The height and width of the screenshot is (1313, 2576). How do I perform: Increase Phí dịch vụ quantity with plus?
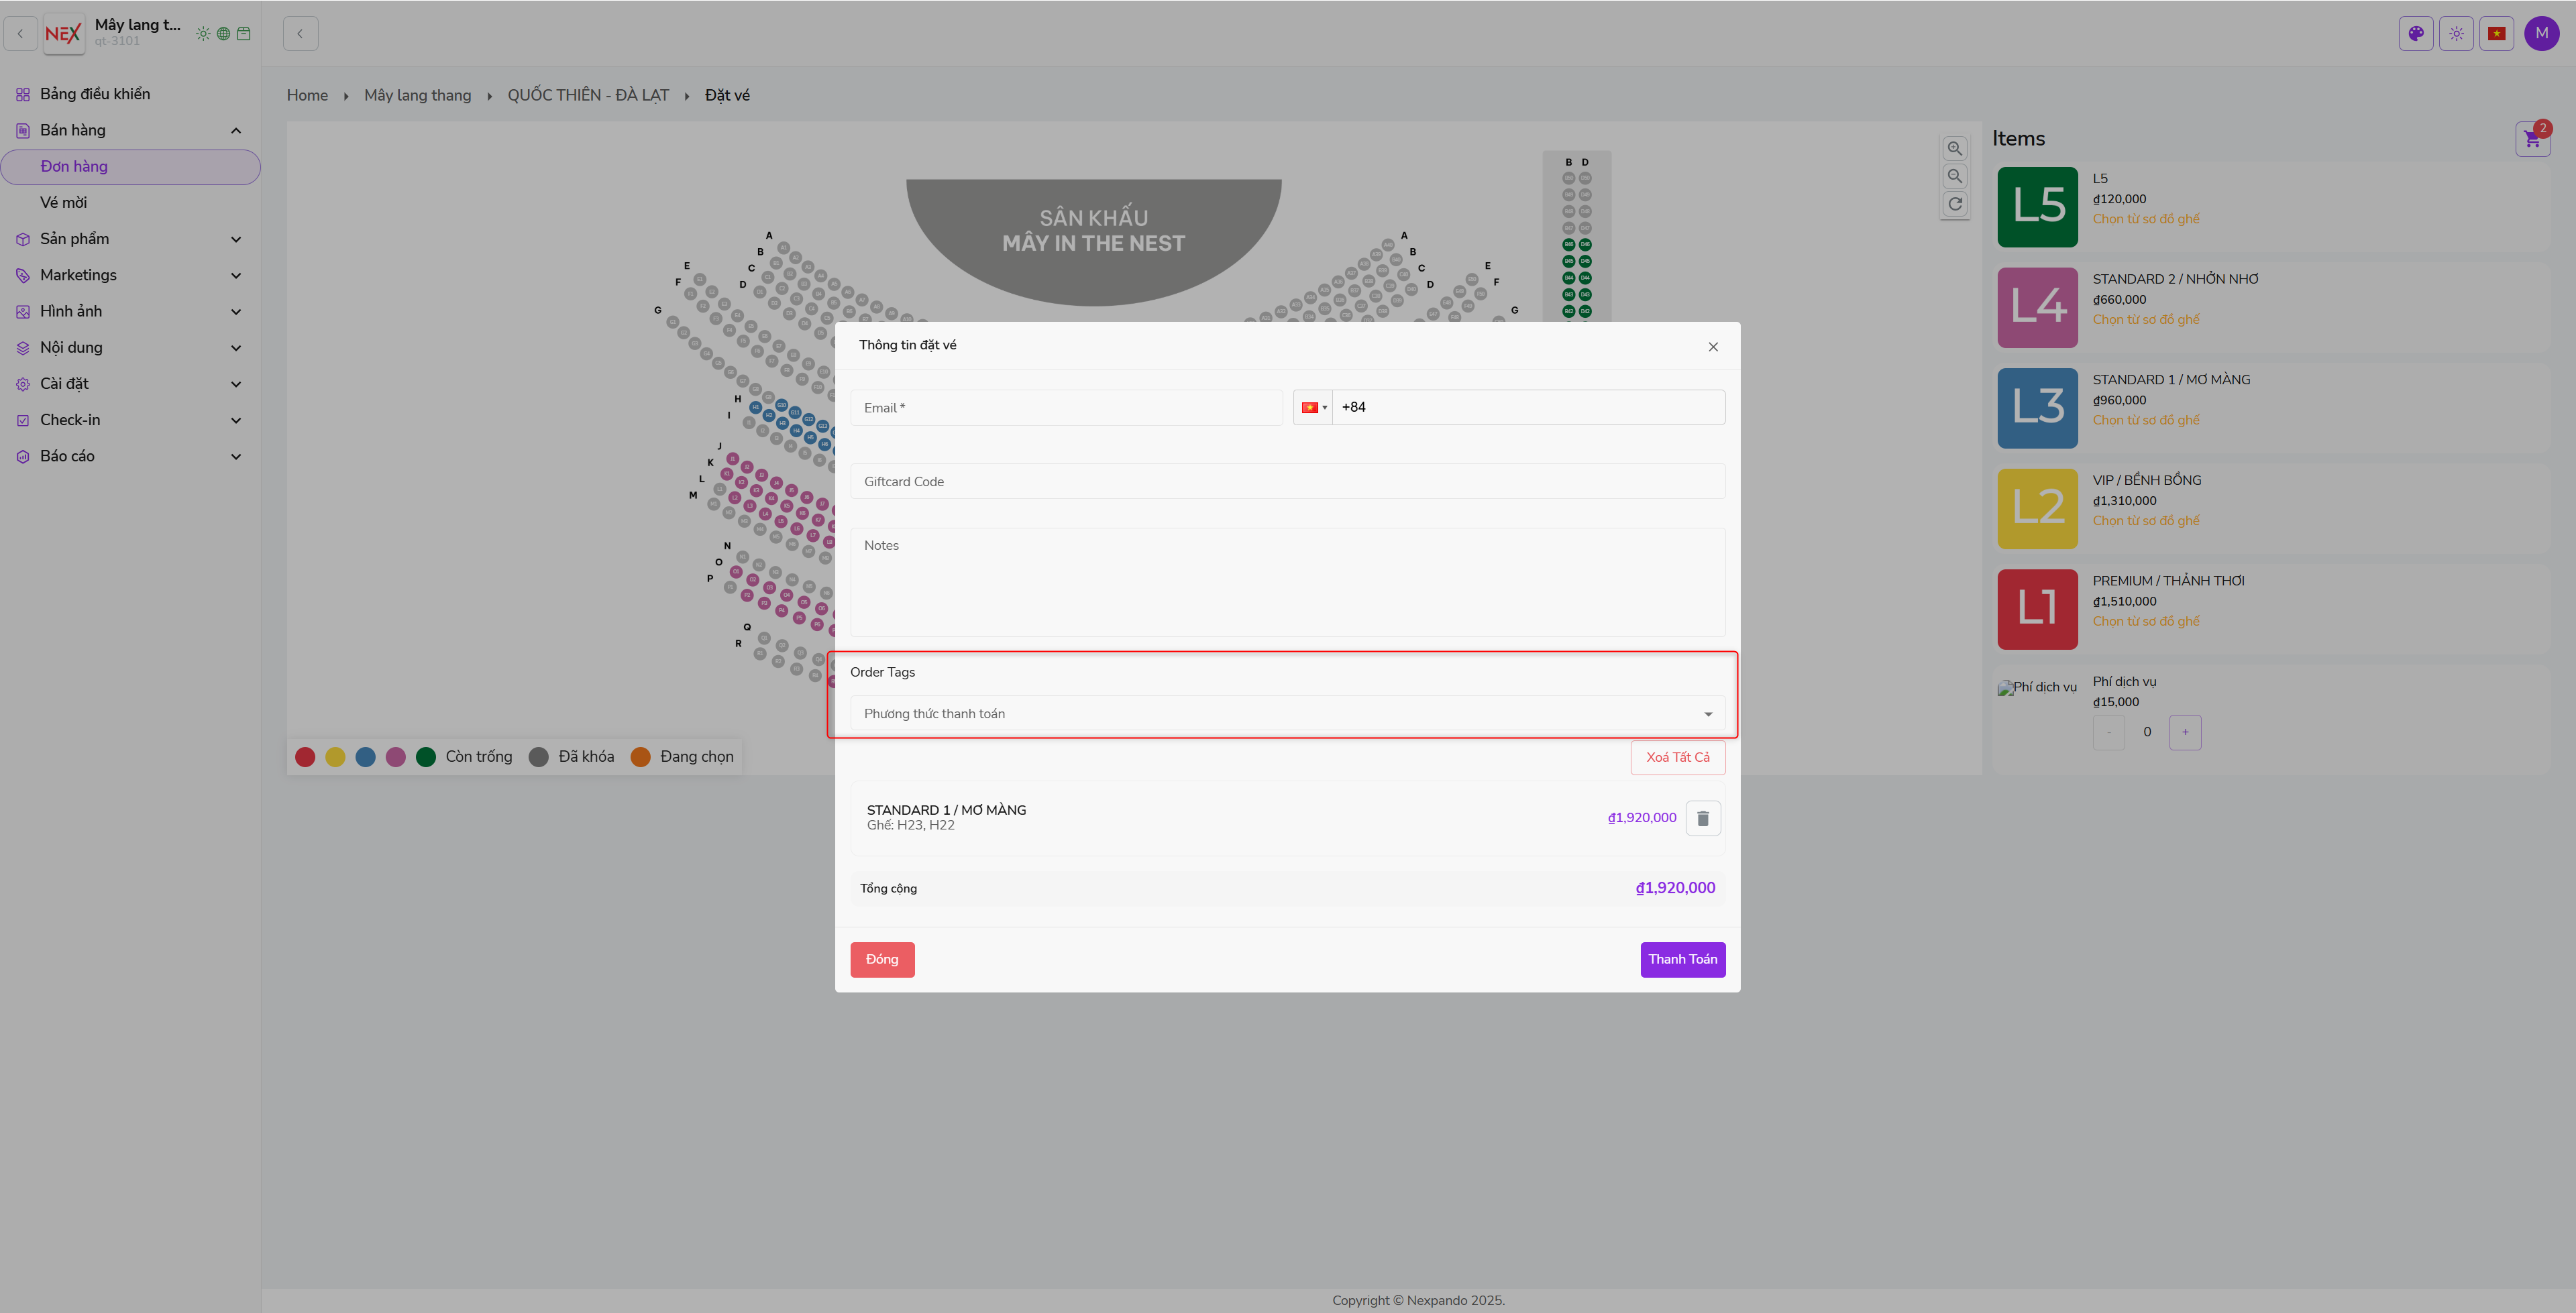click(x=2185, y=732)
